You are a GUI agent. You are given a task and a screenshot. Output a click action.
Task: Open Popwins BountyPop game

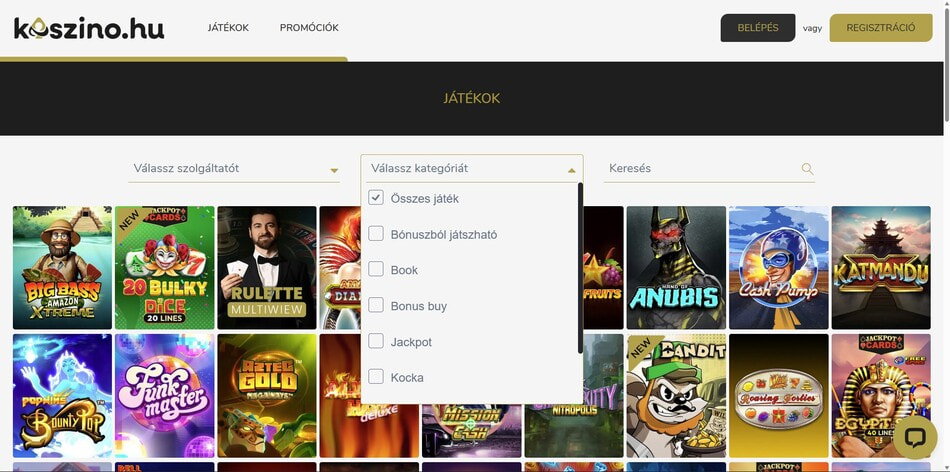[62, 395]
